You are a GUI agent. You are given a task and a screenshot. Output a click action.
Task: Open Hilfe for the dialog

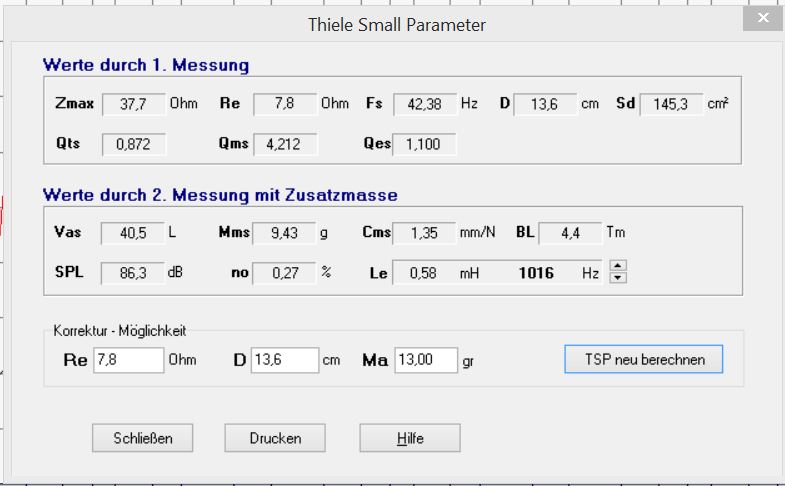coord(410,438)
